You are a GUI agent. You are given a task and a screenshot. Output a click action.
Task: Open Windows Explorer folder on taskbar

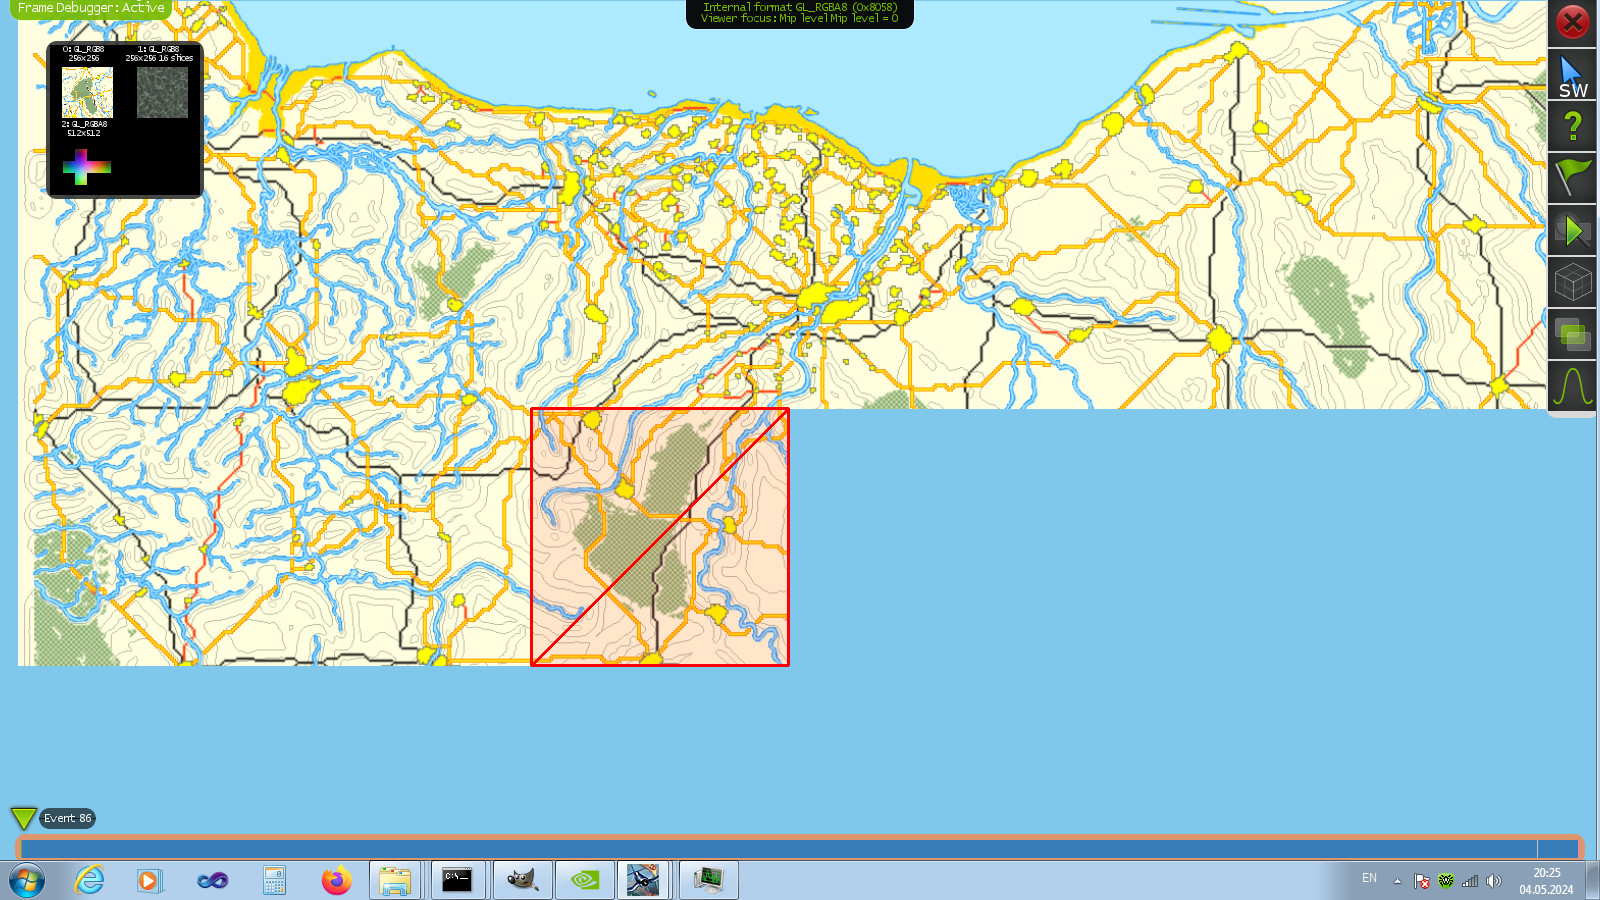click(x=395, y=880)
